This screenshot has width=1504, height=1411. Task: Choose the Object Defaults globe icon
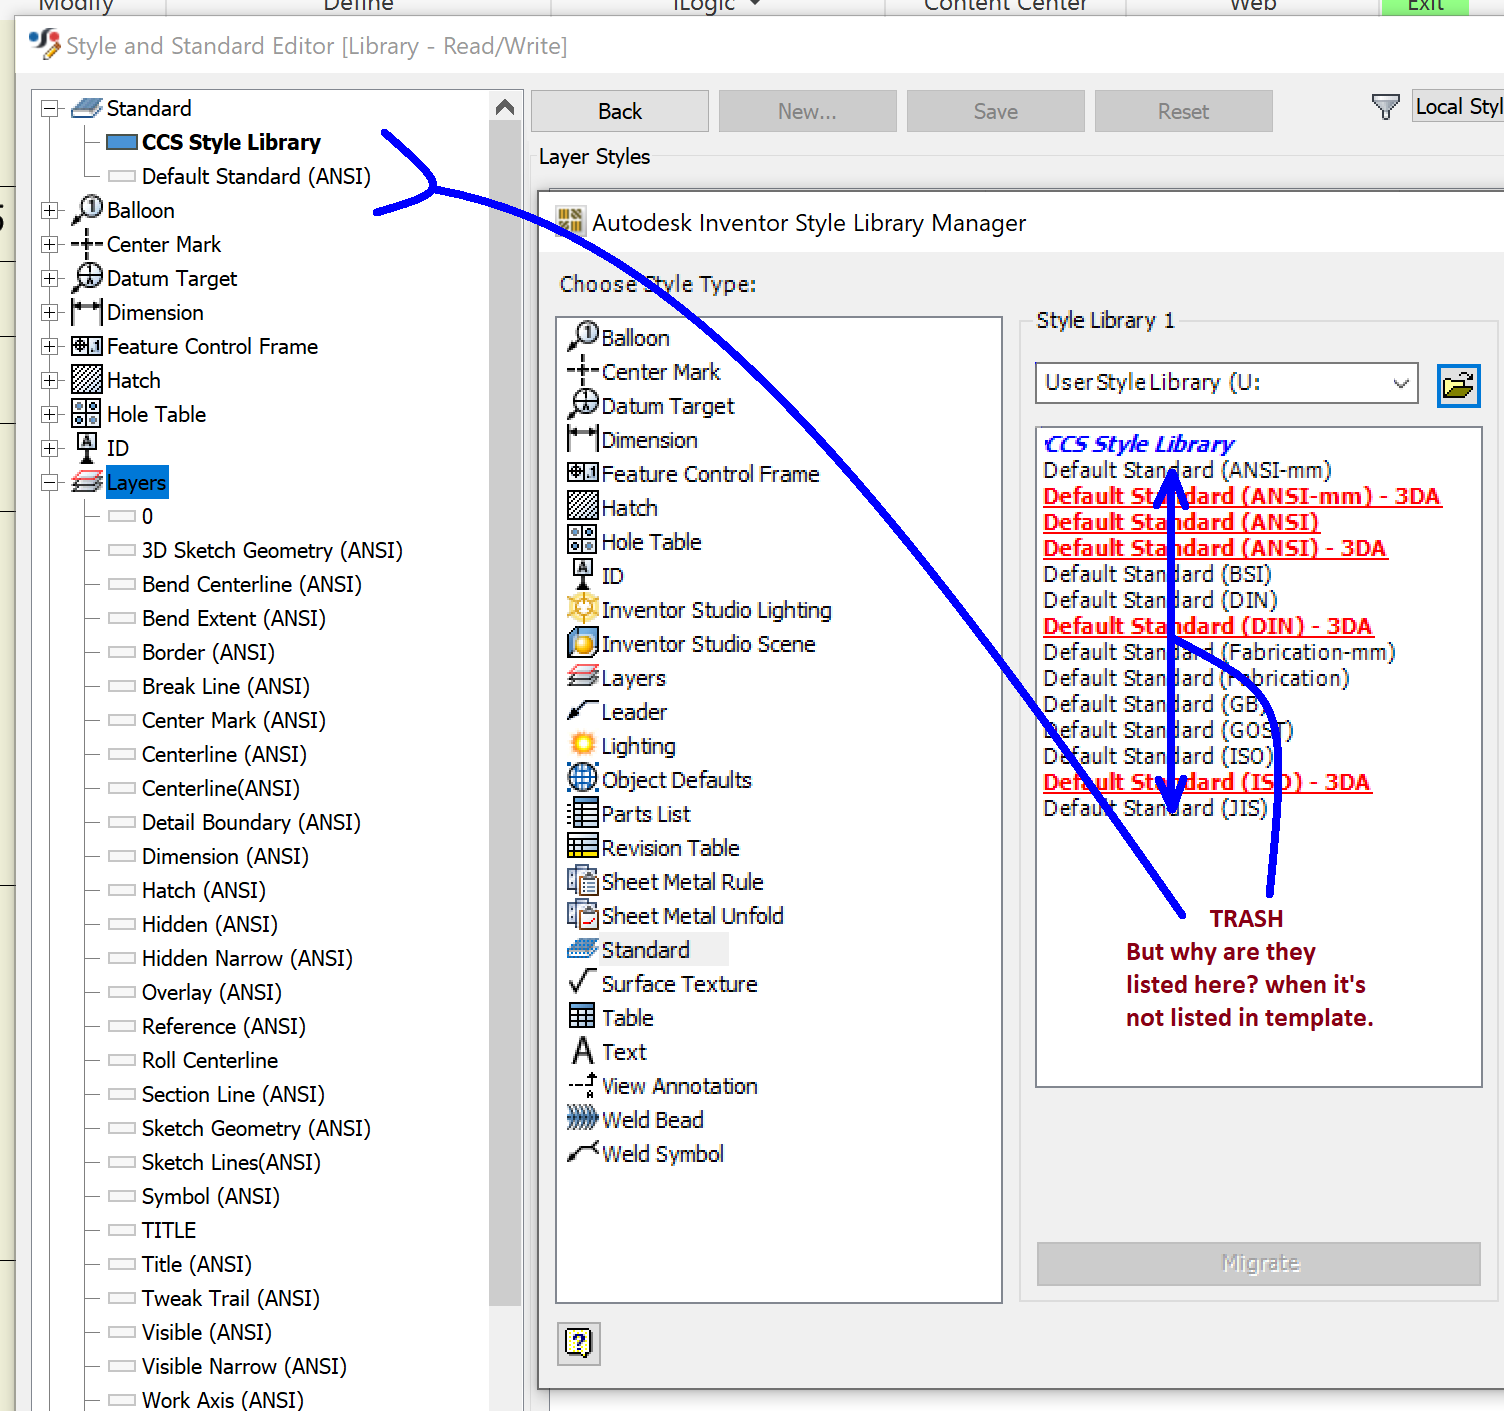583,779
